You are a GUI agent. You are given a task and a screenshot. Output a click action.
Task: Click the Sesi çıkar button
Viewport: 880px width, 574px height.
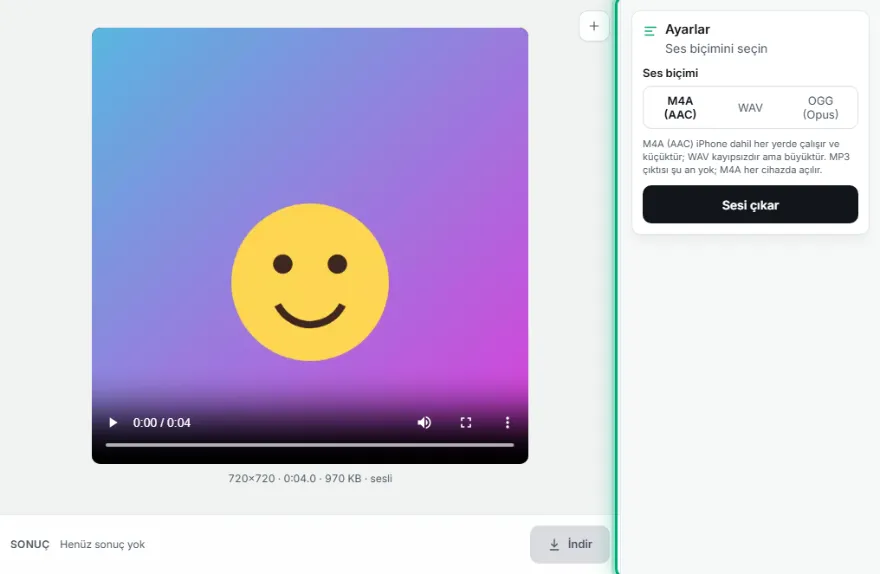click(x=750, y=205)
